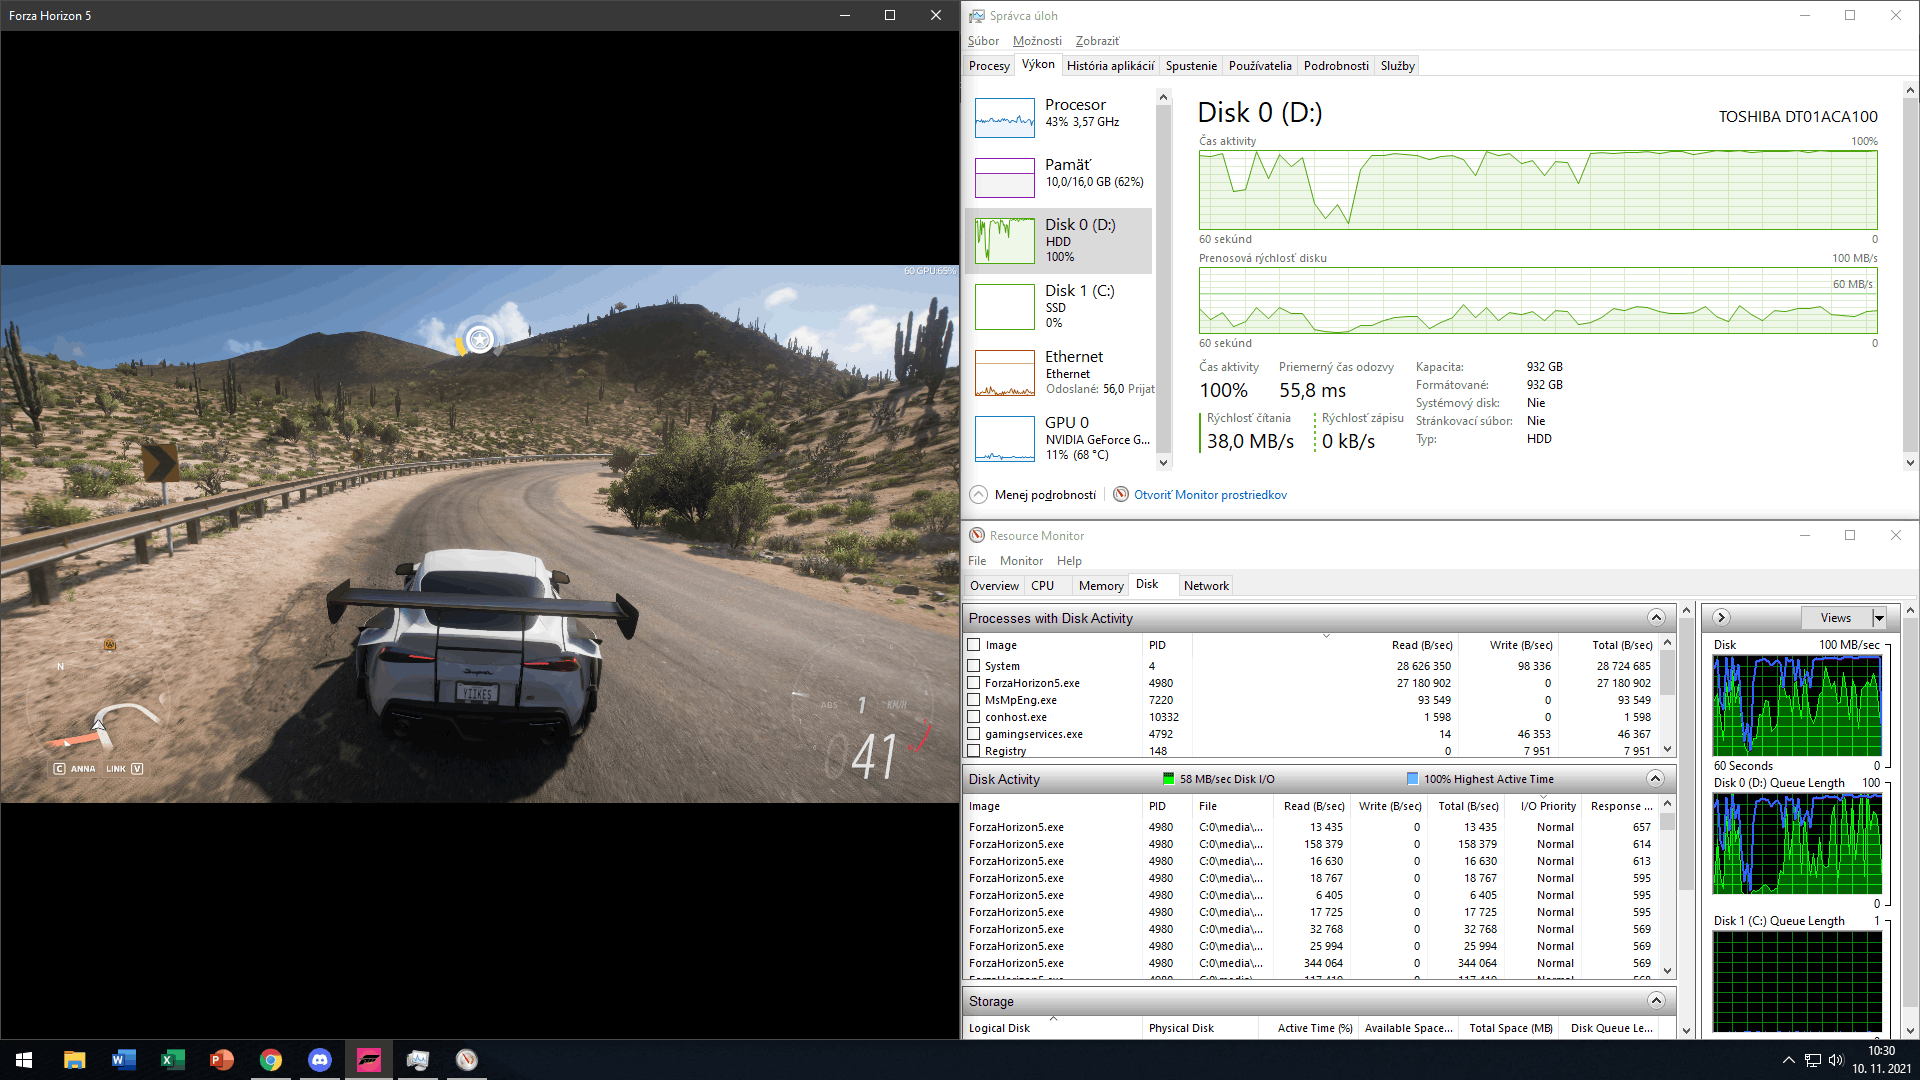This screenshot has width=1920, height=1080.
Task: Check the ForzaHorizon5.exe process checkbox
Action: click(x=974, y=683)
